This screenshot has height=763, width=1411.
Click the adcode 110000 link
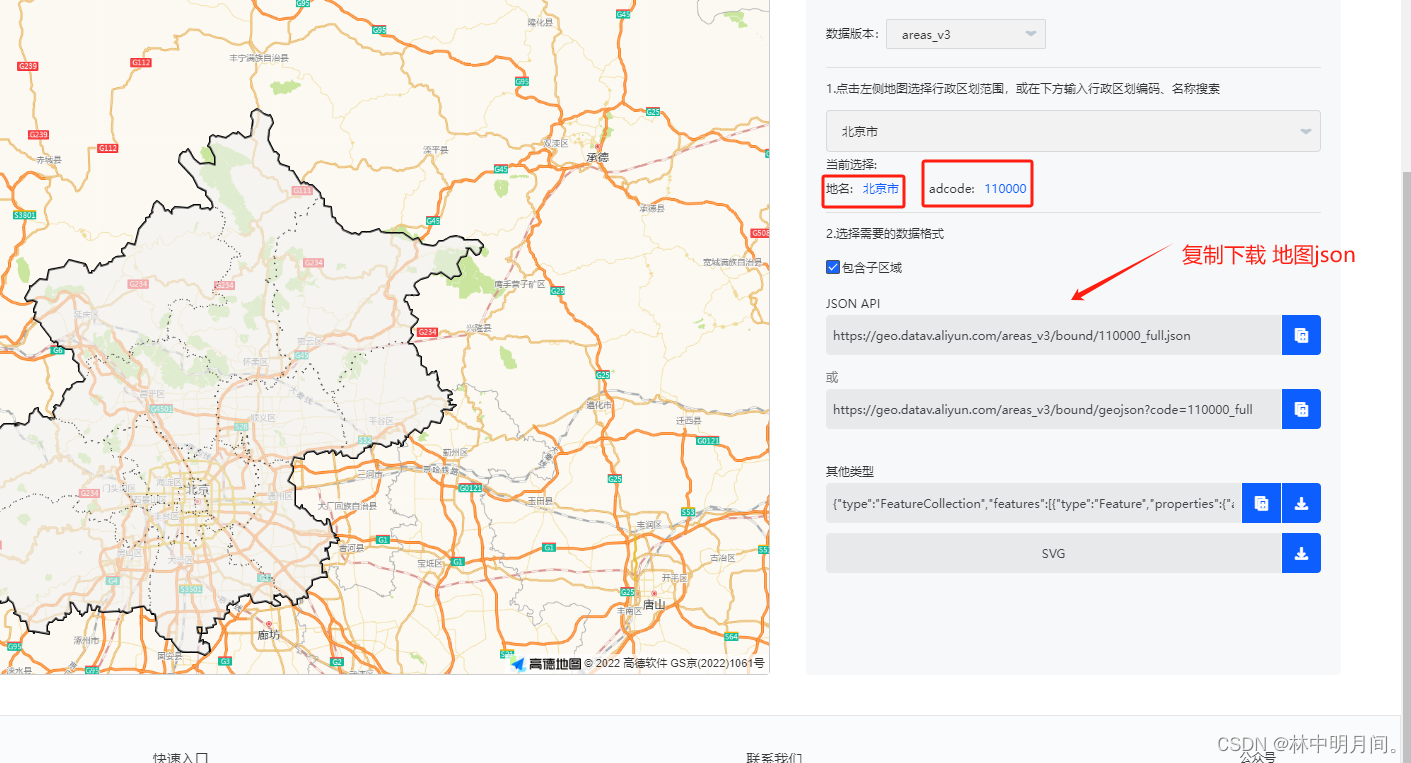tap(1004, 188)
